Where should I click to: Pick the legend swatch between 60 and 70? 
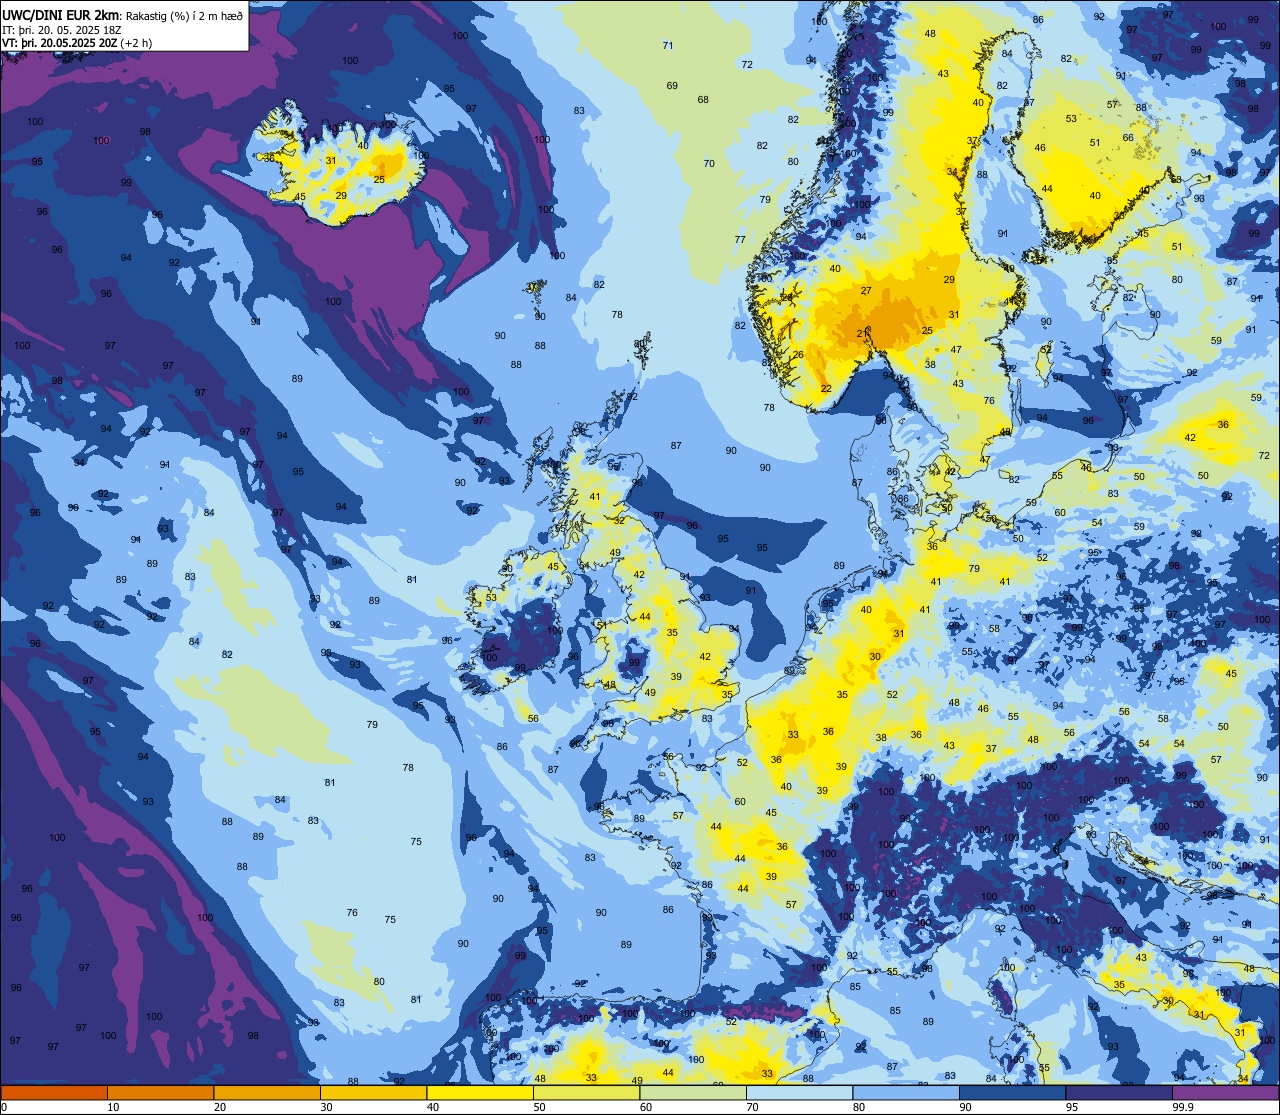point(693,1093)
